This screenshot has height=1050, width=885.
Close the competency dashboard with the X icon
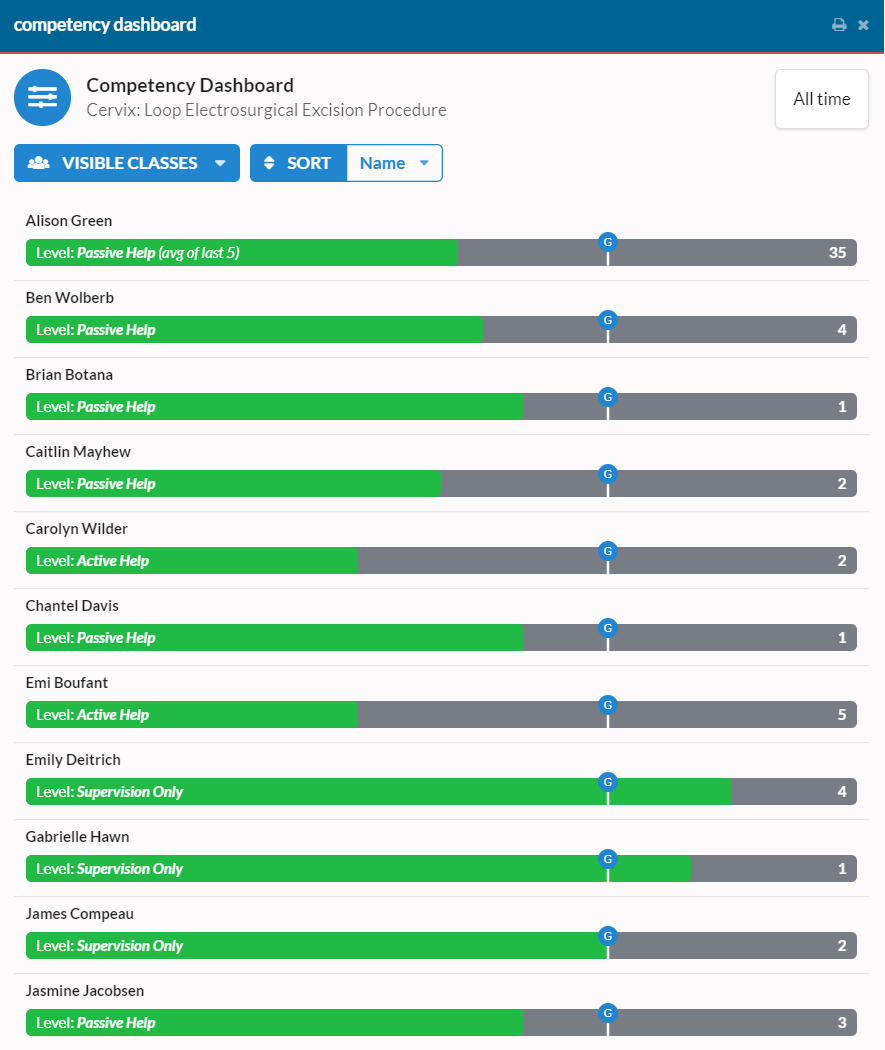pos(863,24)
